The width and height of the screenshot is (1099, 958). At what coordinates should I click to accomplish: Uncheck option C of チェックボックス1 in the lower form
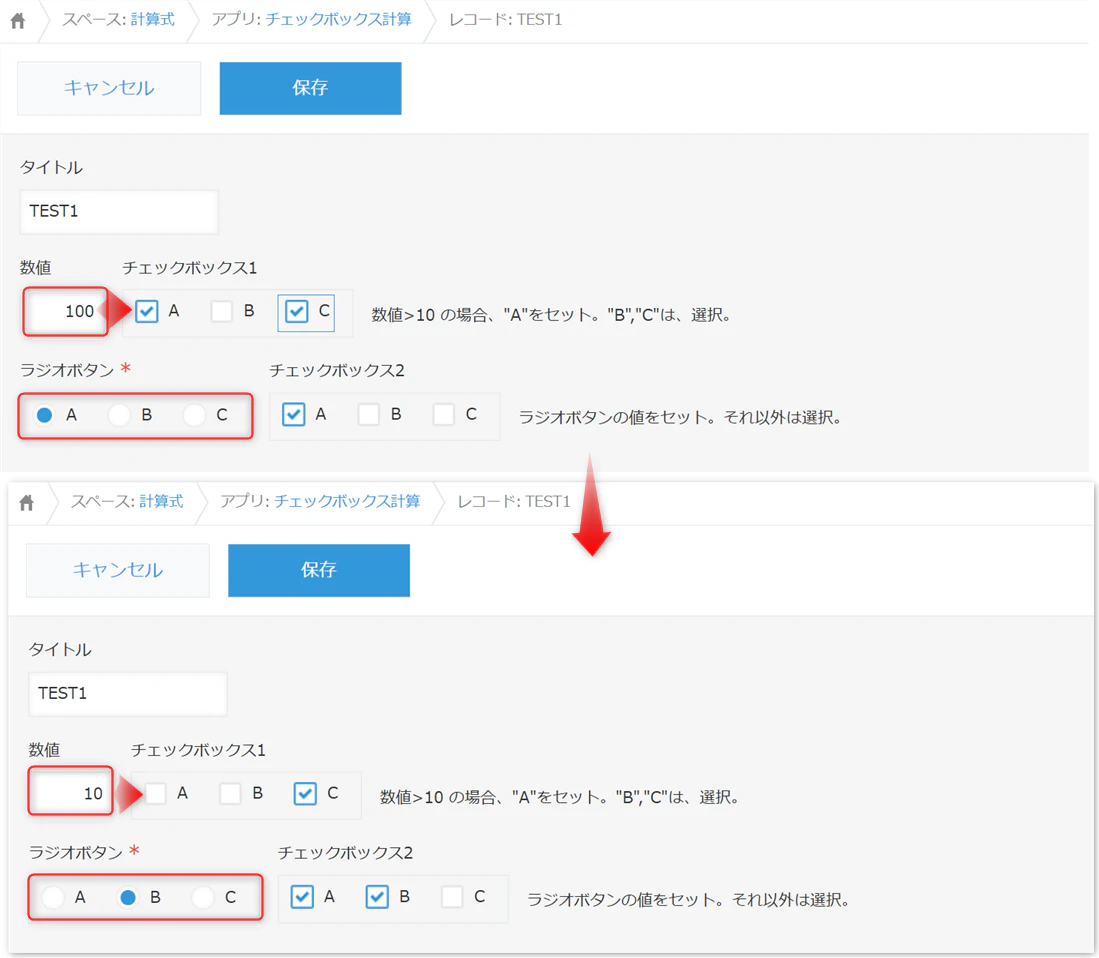(305, 793)
